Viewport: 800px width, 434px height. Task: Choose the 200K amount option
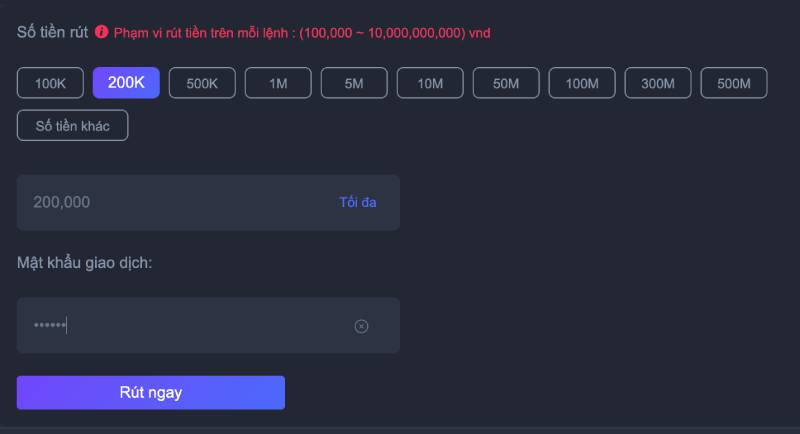[x=126, y=83]
